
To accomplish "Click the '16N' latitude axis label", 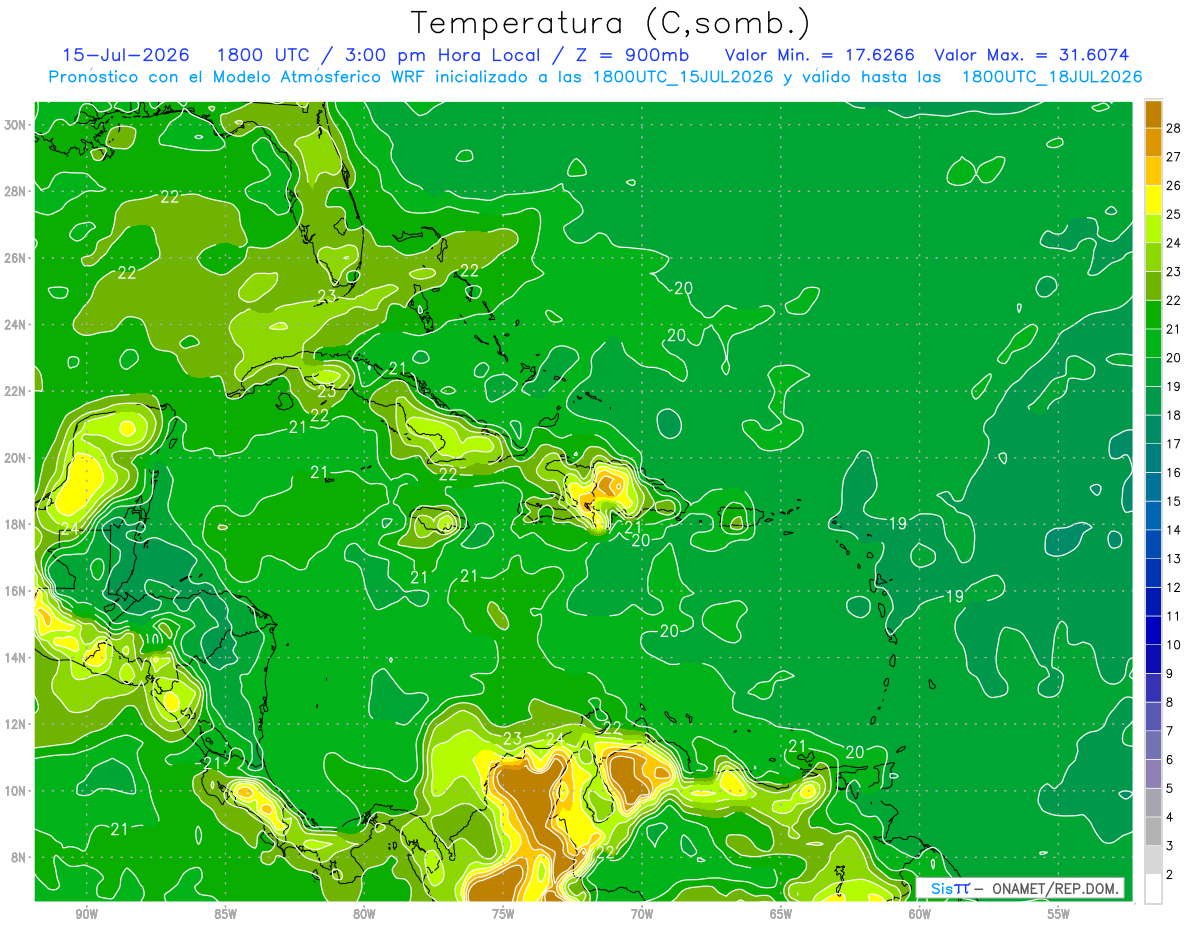I will click(x=15, y=591).
